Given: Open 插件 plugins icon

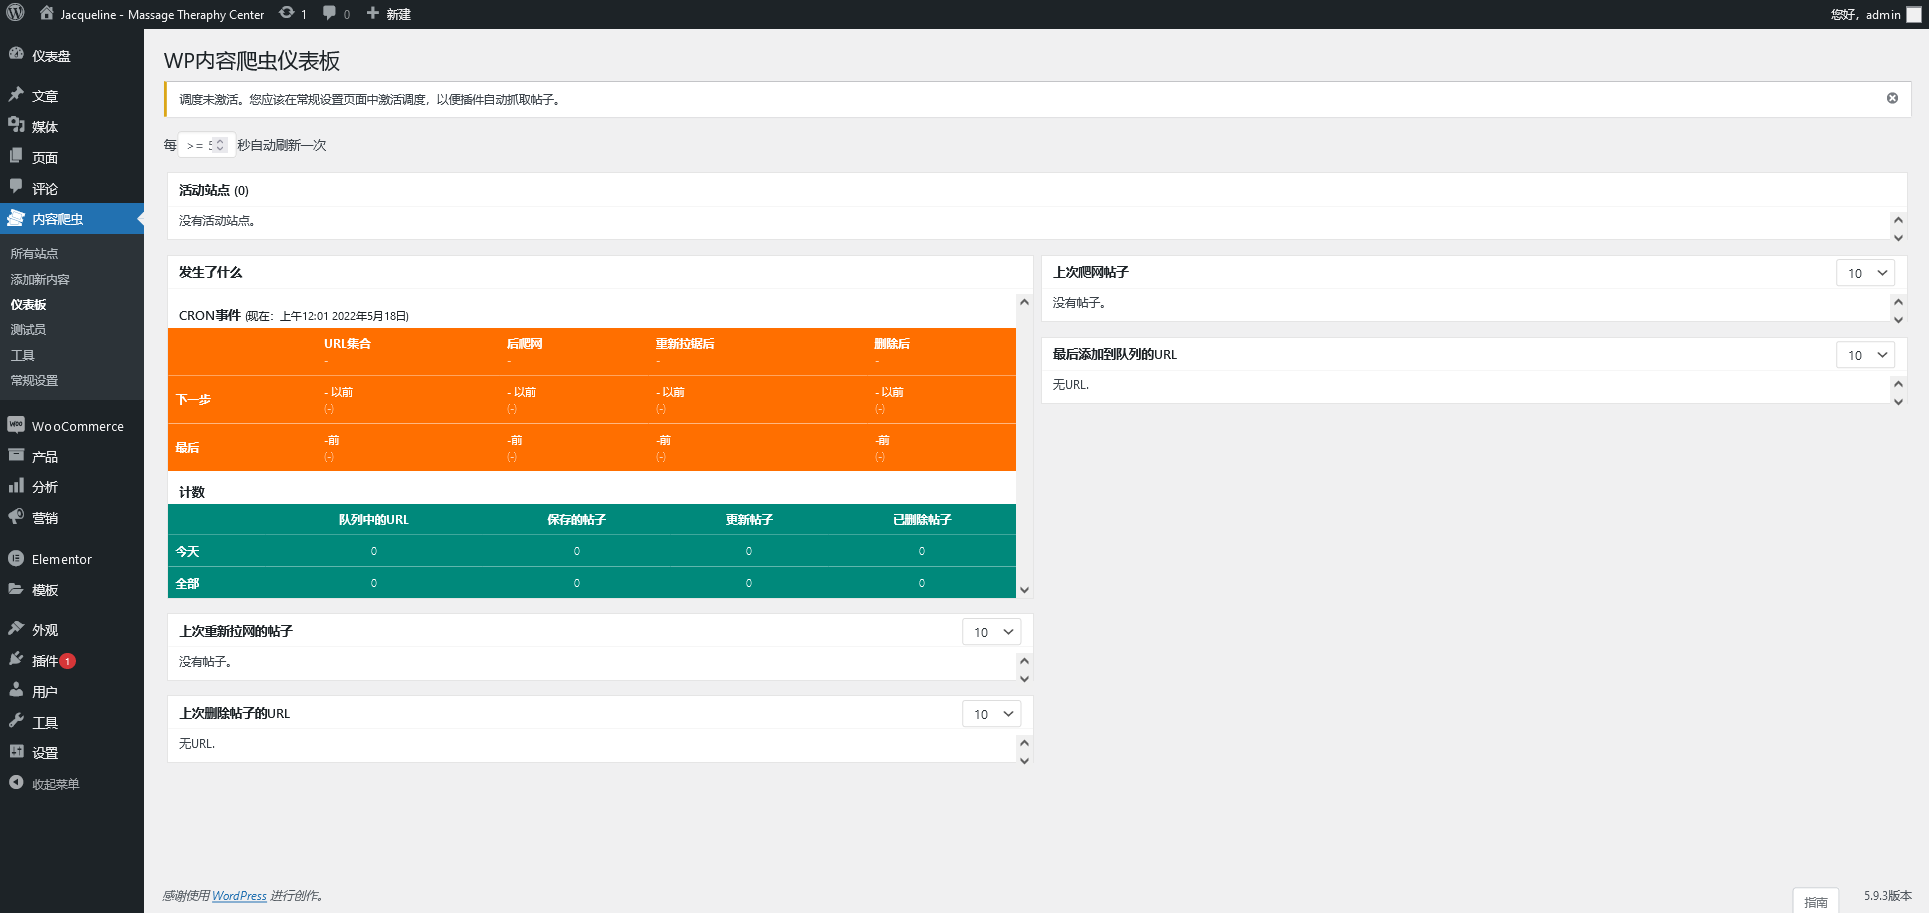Looking at the screenshot, I should (x=16, y=660).
